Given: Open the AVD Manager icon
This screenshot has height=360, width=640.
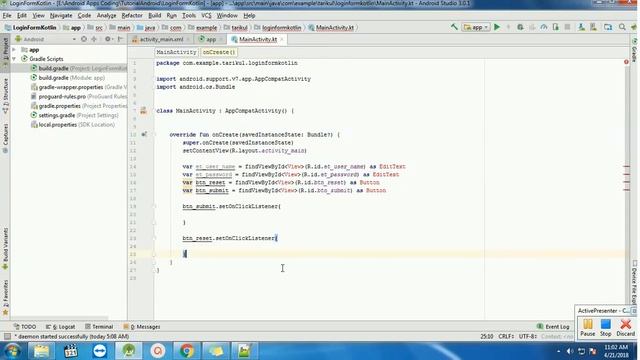Looking at the screenshot, I should pos(581,27).
